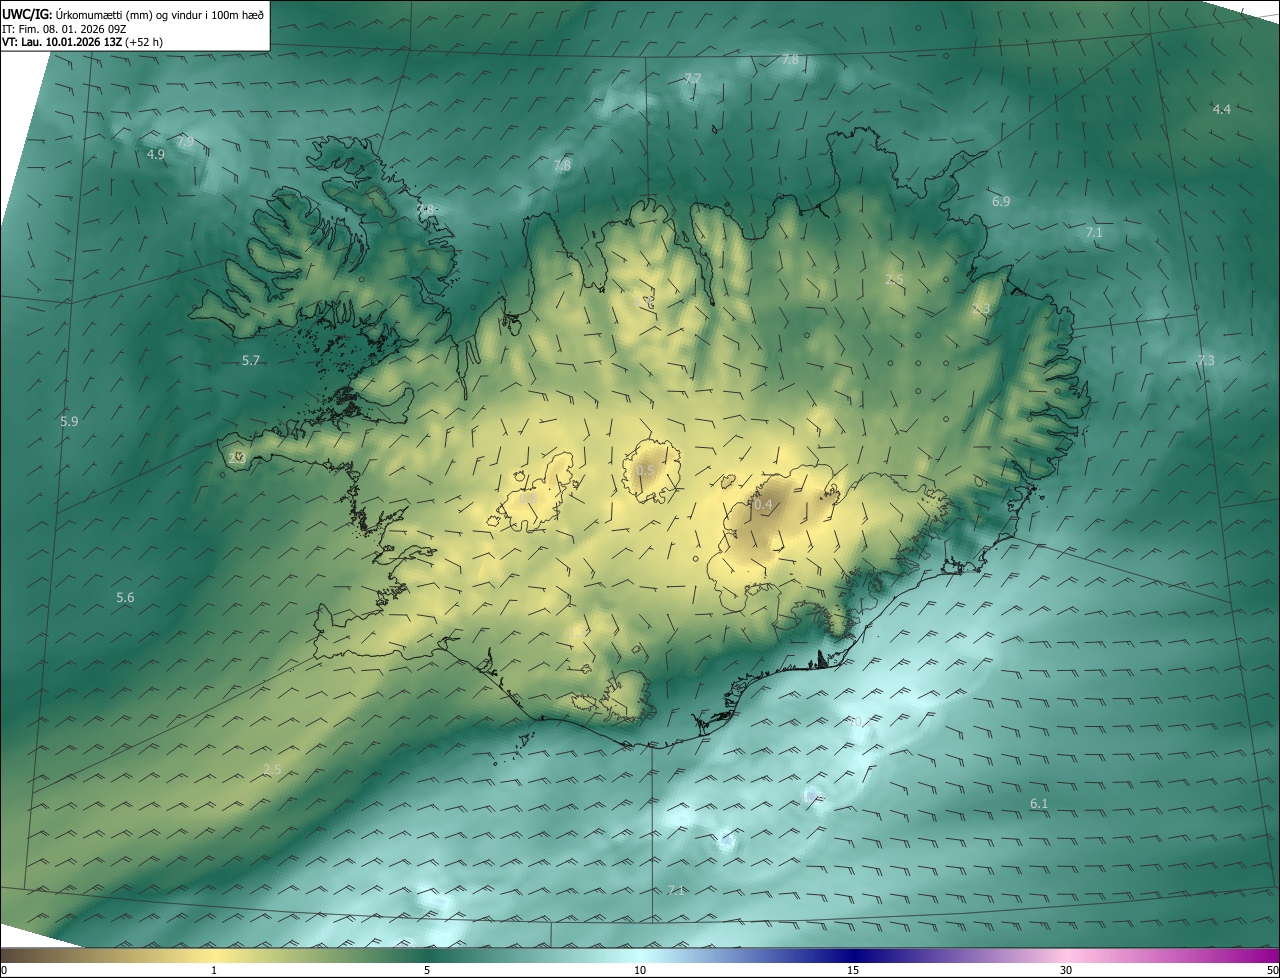Viewport: 1280px width, 978px height.
Task: Click the map title 'Úrkomumætti (mm) og vindur í 100m hæð'
Action: click(x=158, y=14)
